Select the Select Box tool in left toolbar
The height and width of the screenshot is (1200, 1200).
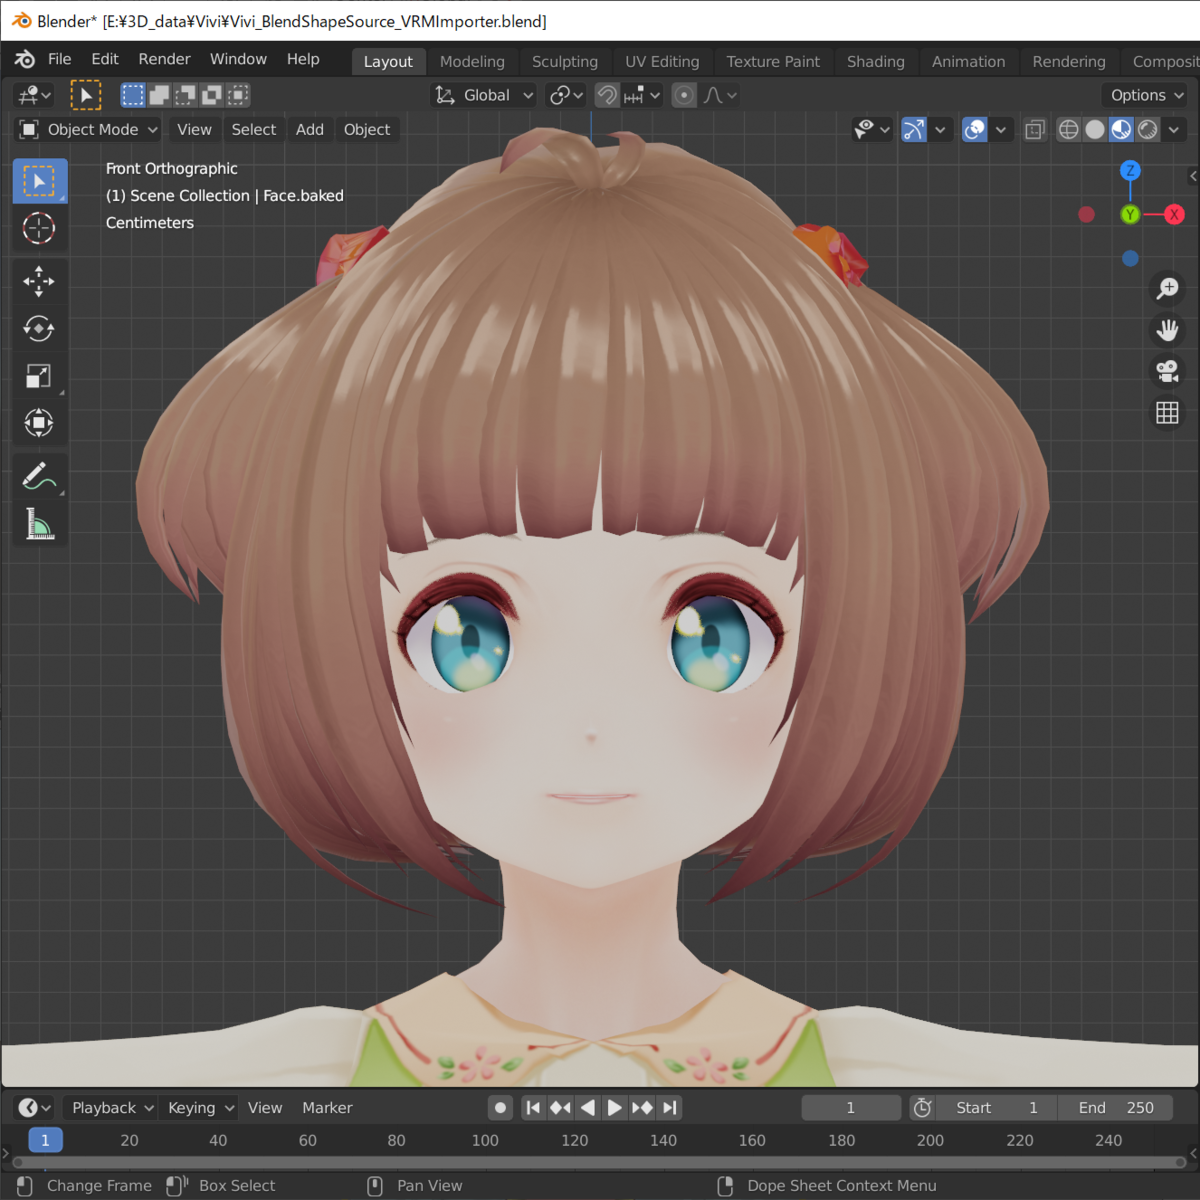(39, 181)
